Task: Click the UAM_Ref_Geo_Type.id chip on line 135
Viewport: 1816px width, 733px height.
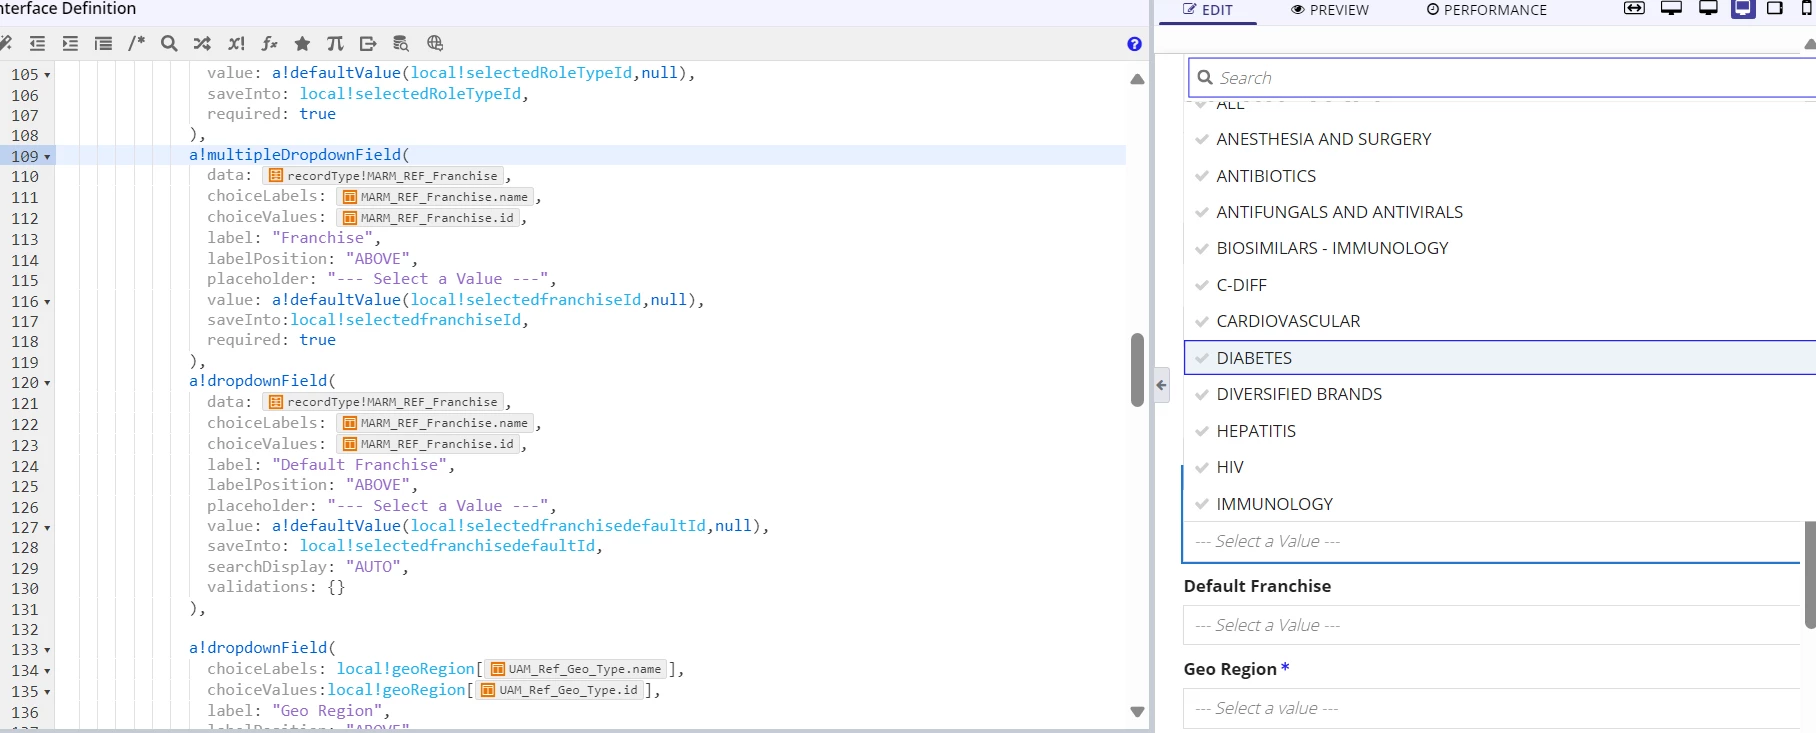Action: pyautogui.click(x=559, y=690)
